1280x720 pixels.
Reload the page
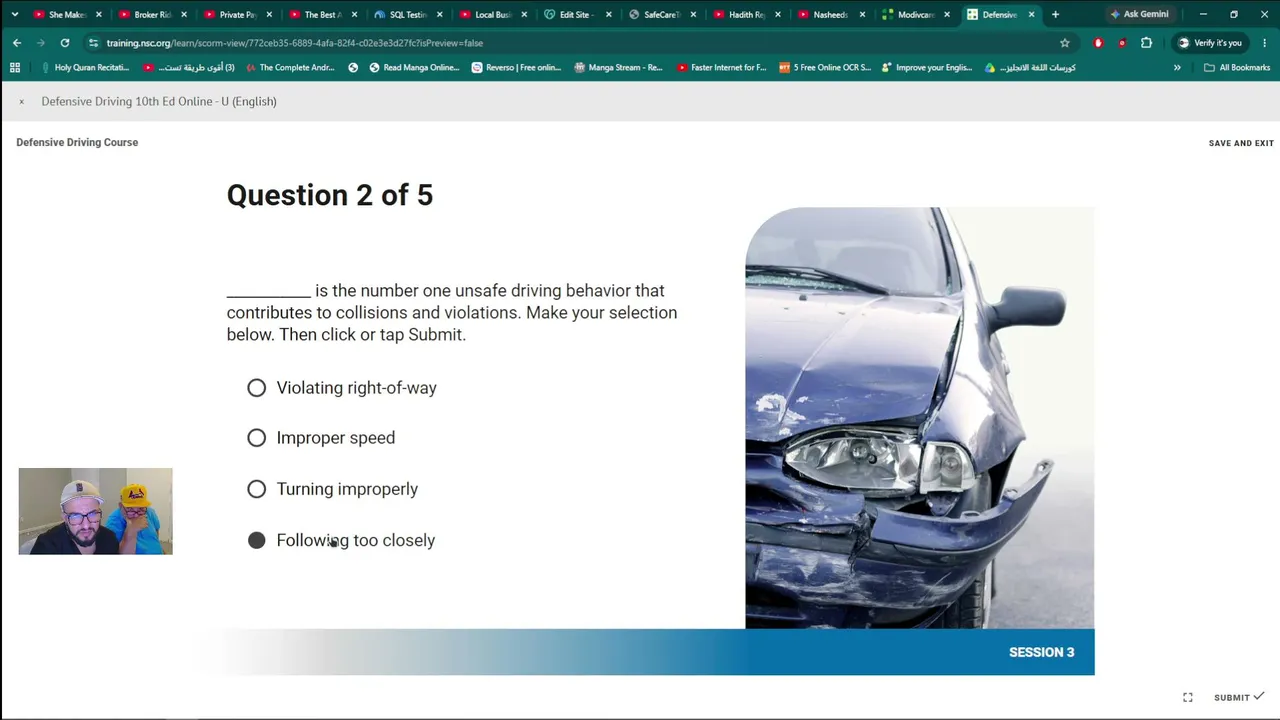[65, 43]
